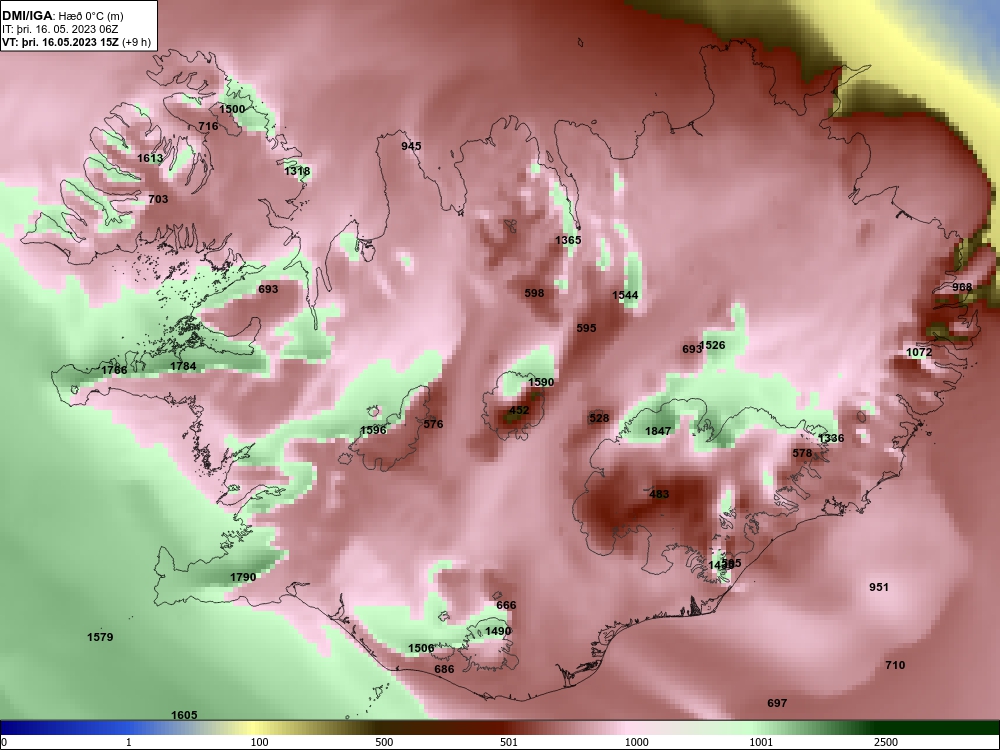Click the legend label 0
This screenshot has width=1000, height=750.
(x=5, y=742)
